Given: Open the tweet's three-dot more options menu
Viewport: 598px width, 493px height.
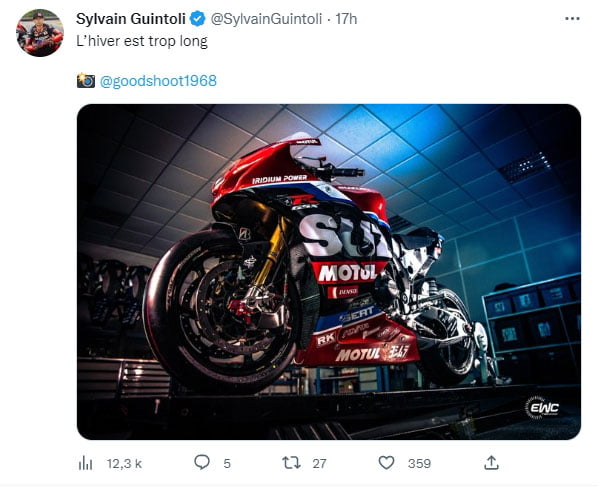Looking at the screenshot, I should pyautogui.click(x=572, y=18).
